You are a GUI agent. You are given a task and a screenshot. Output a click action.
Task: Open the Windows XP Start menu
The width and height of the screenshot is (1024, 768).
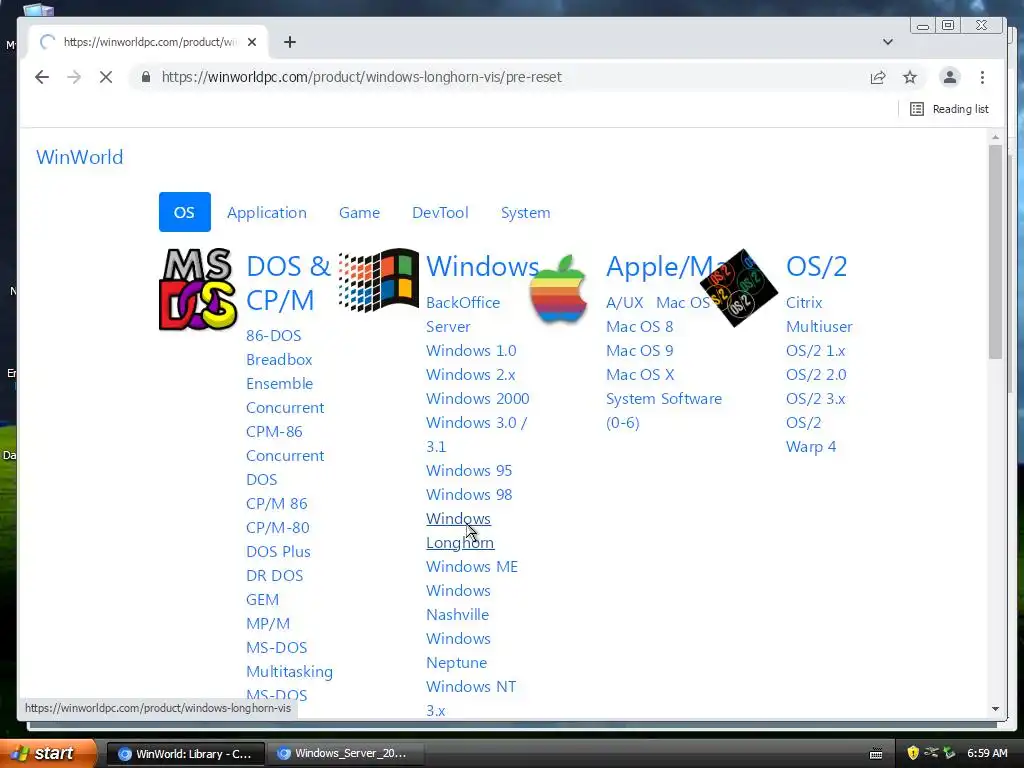coord(48,753)
